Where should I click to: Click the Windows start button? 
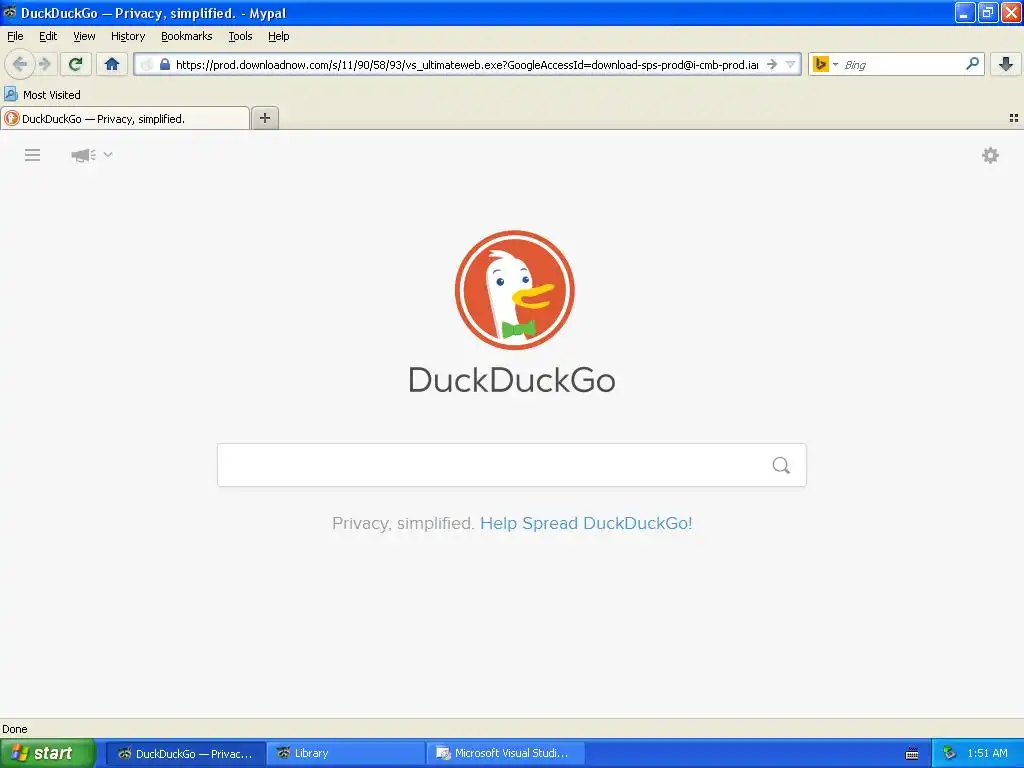click(x=48, y=753)
